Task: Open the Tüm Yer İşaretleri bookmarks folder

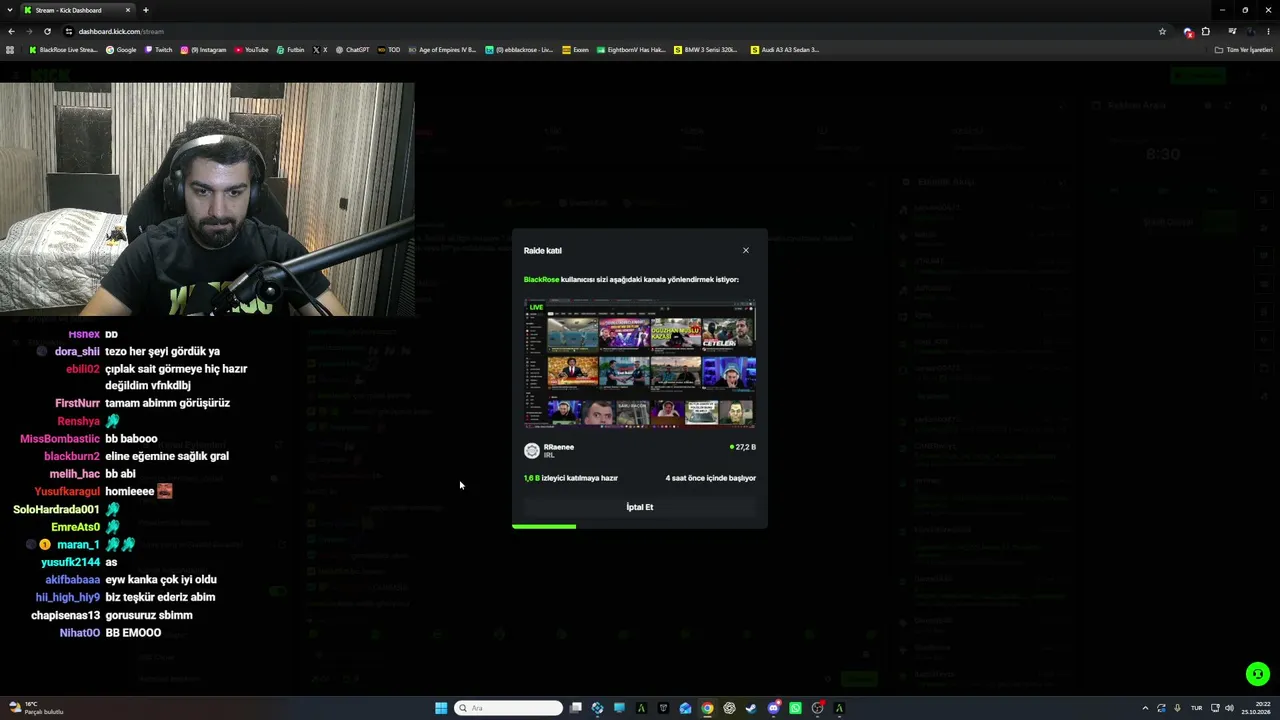Action: click(1244, 49)
